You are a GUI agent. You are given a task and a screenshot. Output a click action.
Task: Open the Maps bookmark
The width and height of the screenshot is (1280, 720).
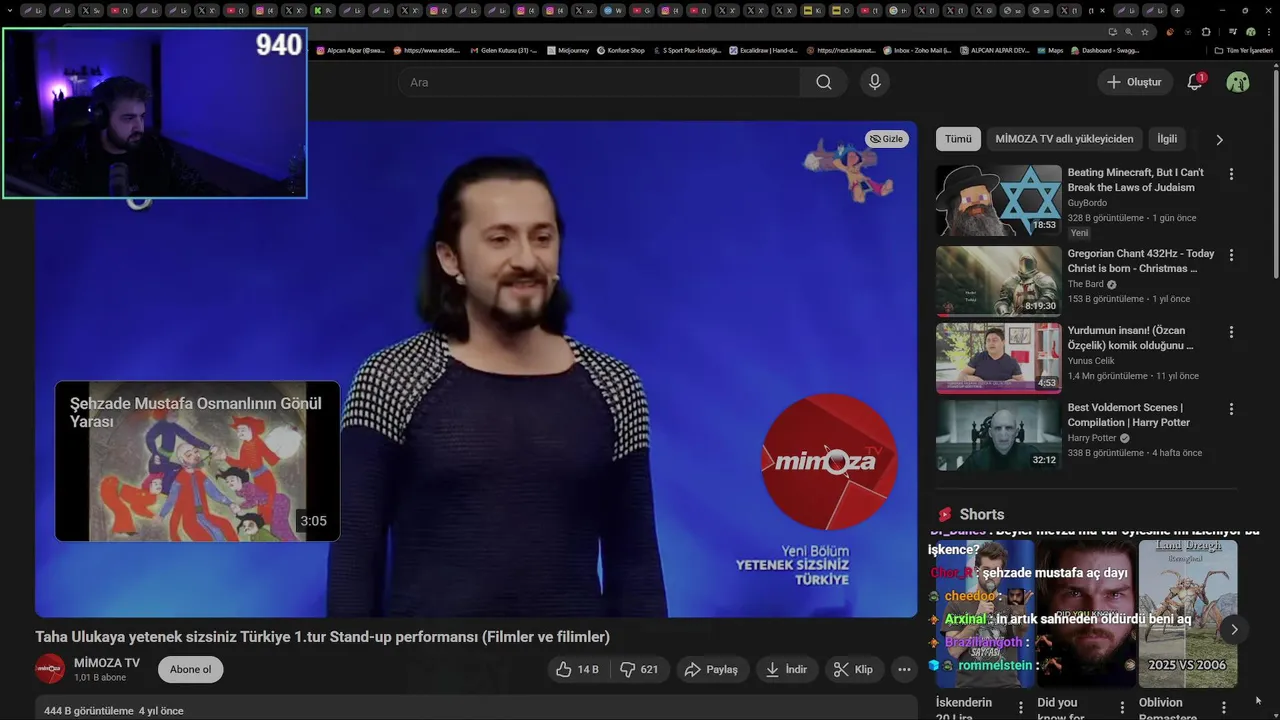(x=1050, y=50)
